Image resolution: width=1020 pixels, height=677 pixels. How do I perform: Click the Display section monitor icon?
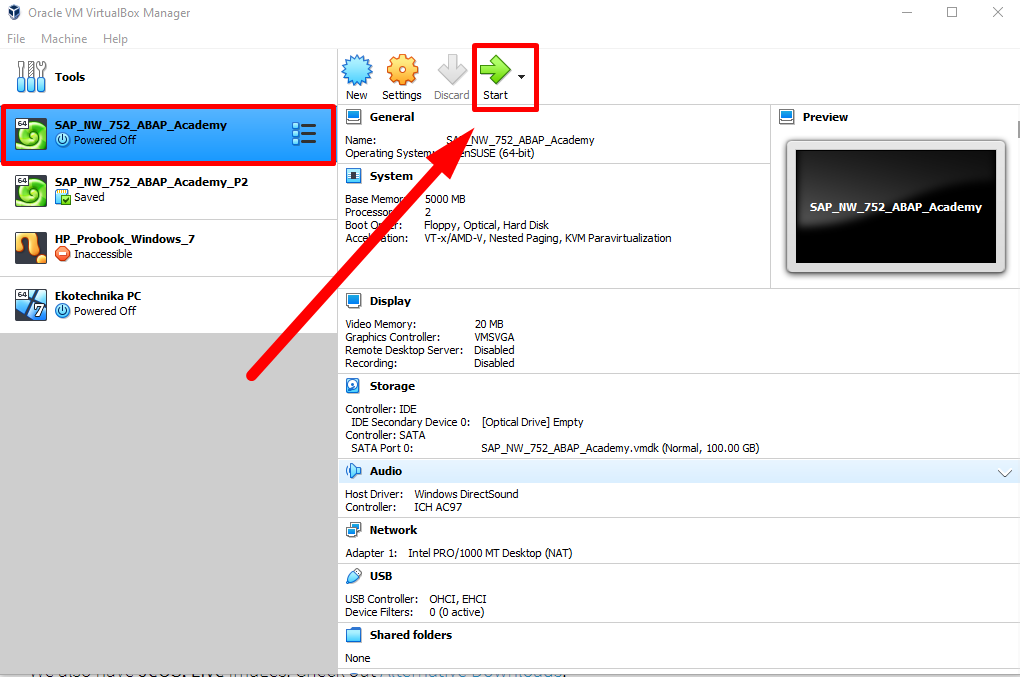pos(353,301)
